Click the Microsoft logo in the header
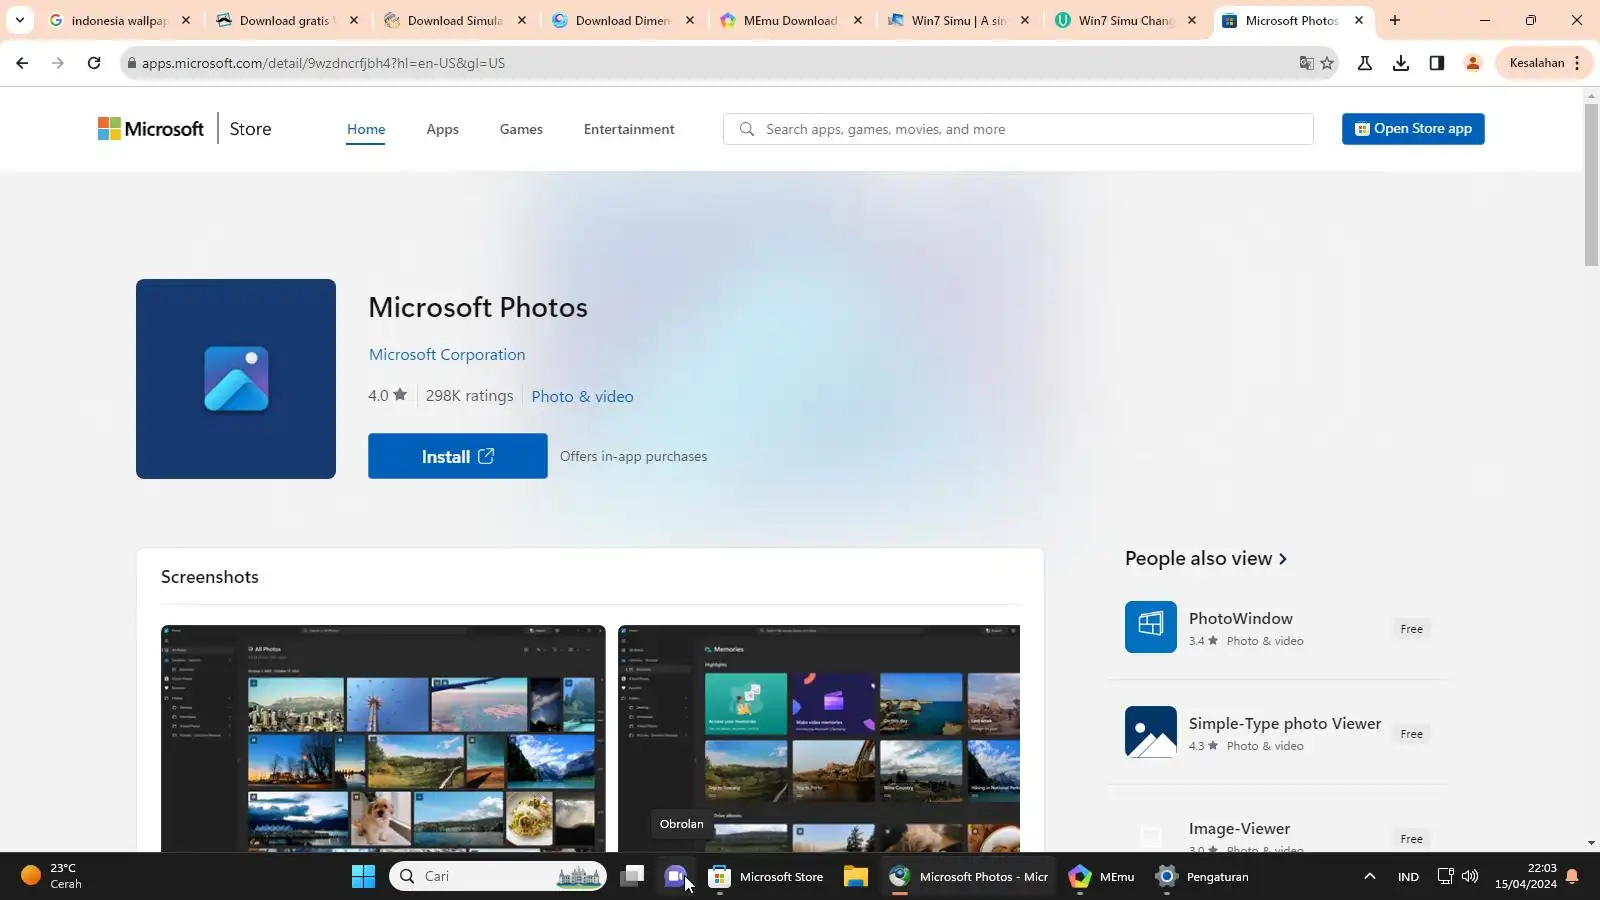This screenshot has width=1600, height=900. click(x=151, y=129)
